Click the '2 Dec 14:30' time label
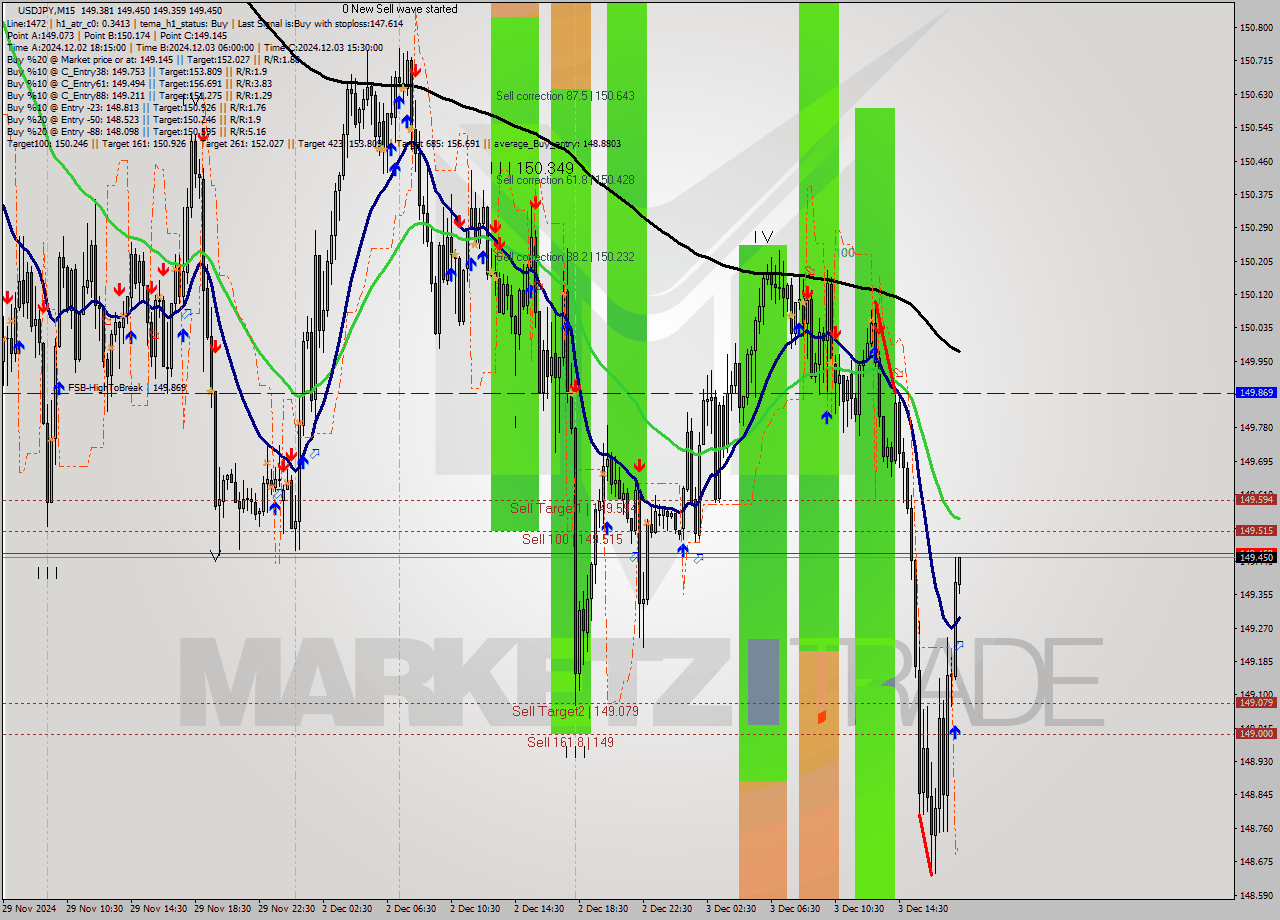1280x920 pixels. (x=539, y=909)
